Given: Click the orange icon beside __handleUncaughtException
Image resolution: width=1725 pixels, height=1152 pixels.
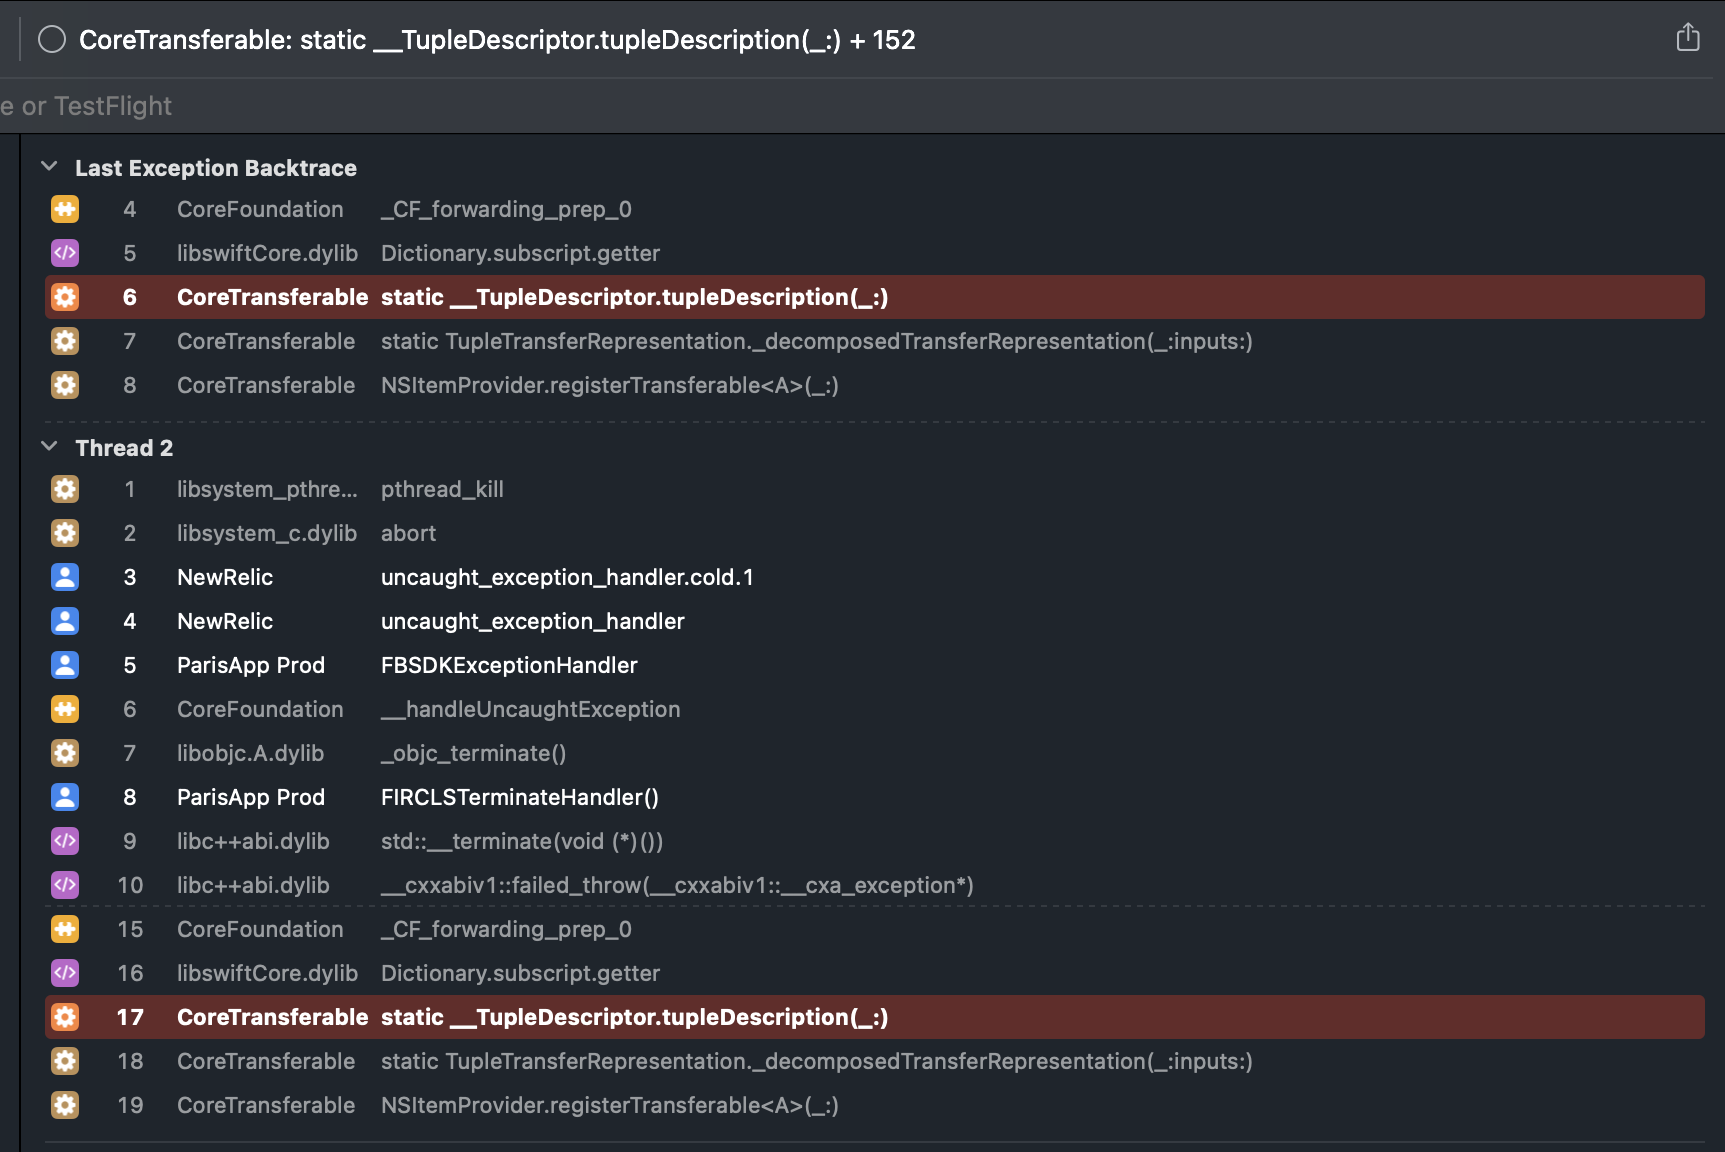Looking at the screenshot, I should click(65, 709).
